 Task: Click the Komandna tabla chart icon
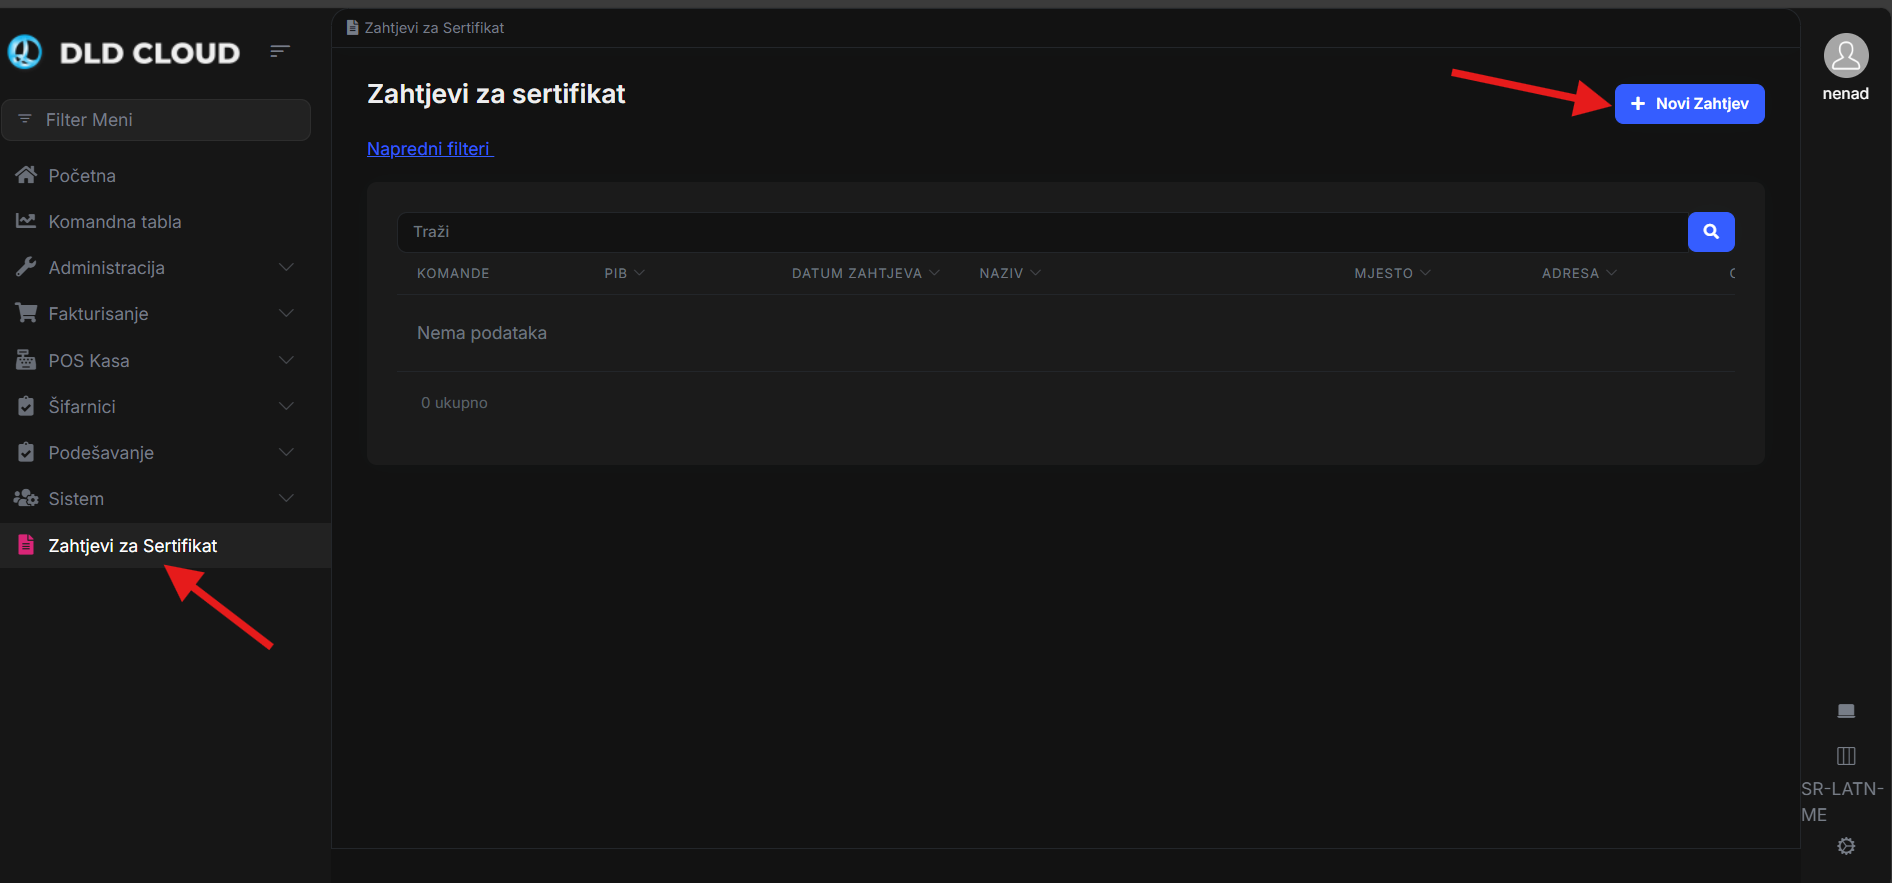tap(26, 221)
